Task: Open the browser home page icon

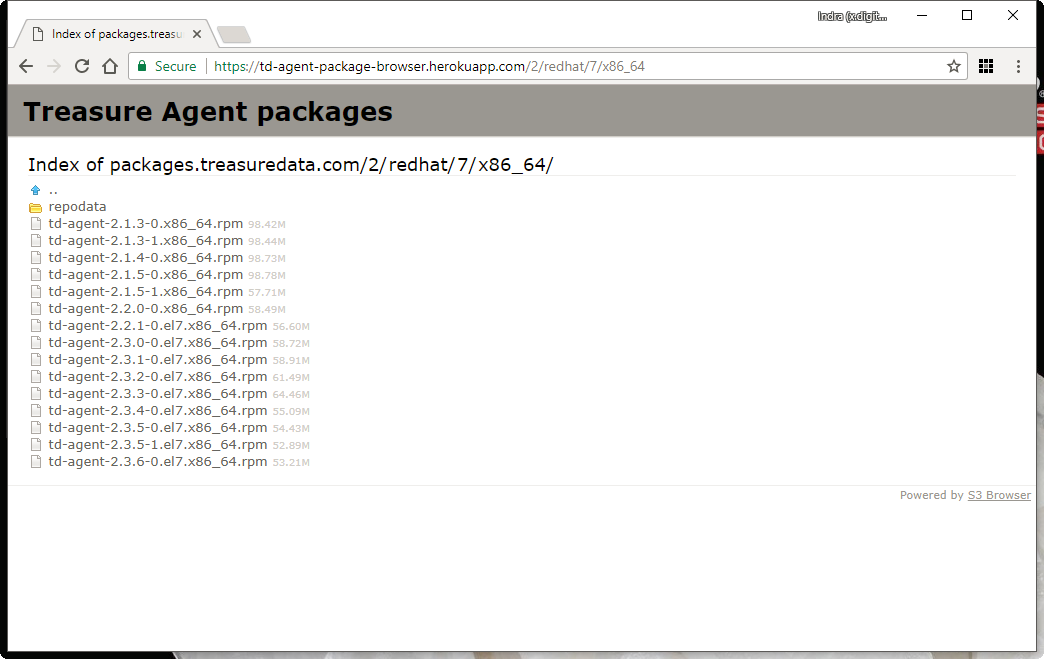Action: [x=110, y=66]
